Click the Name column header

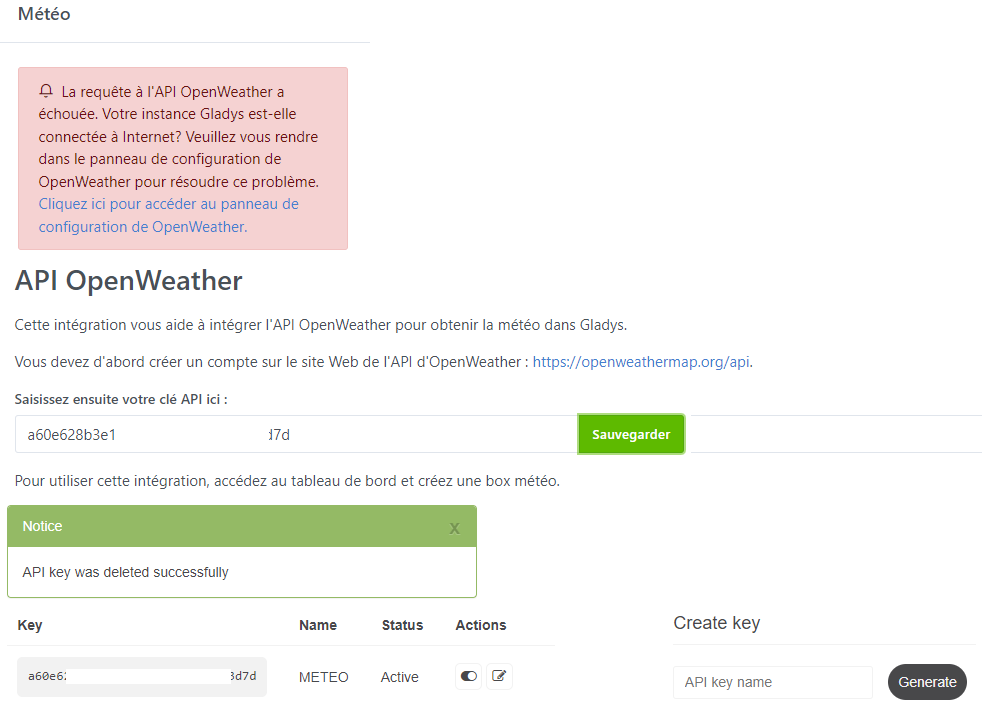point(318,625)
